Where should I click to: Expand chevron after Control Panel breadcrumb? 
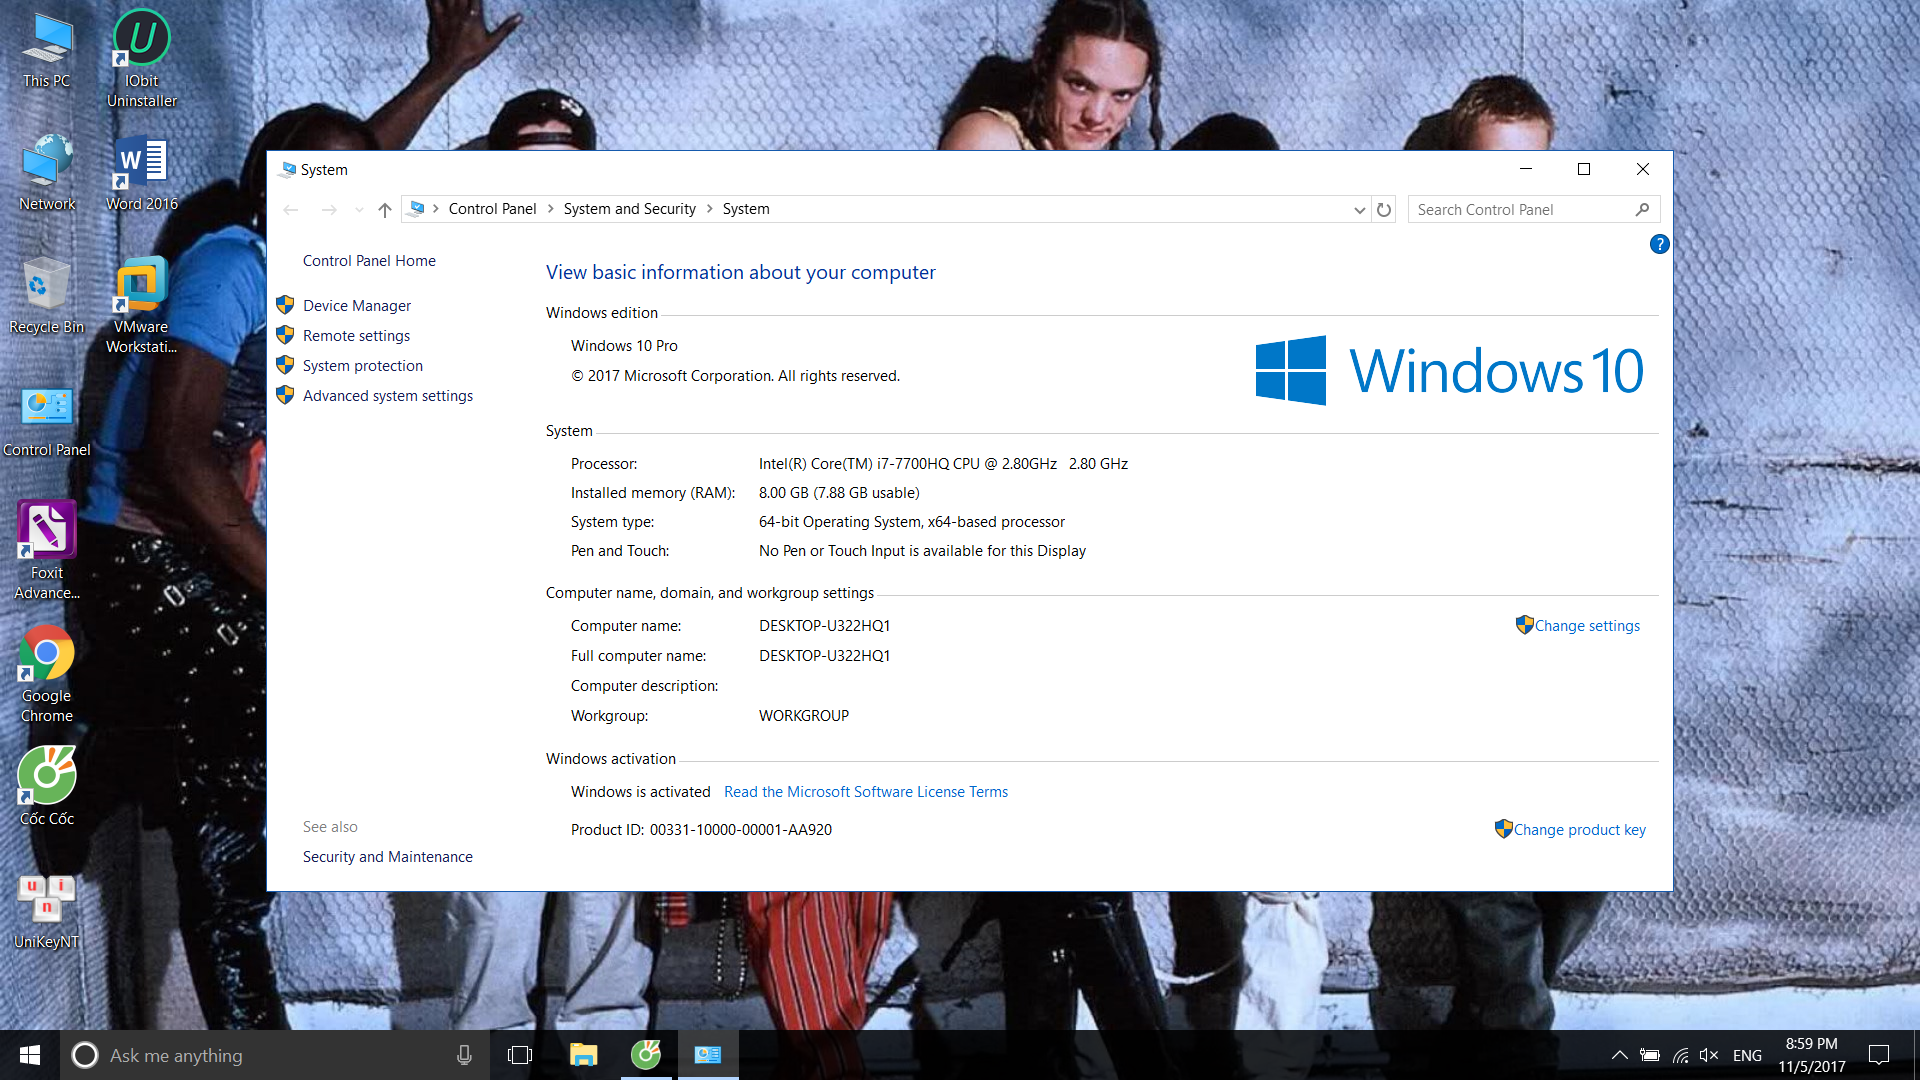click(550, 209)
